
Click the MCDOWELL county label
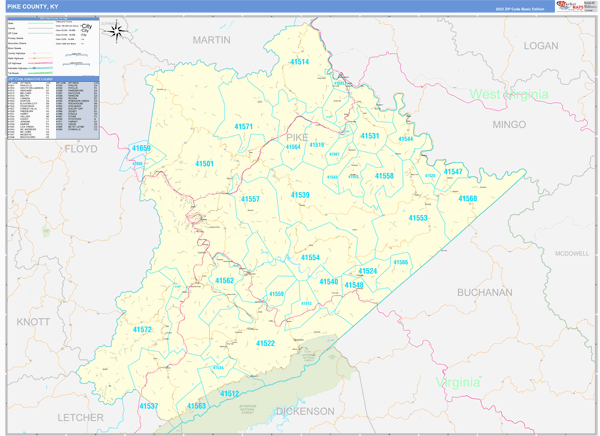pyautogui.click(x=572, y=253)
